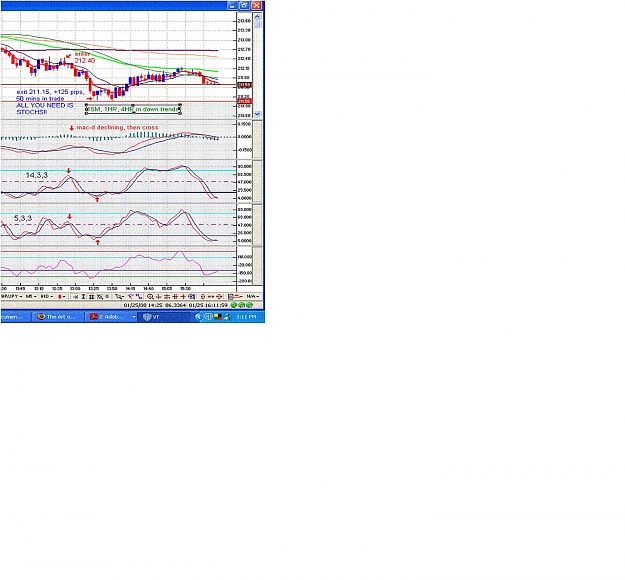Screen dimensions: 625x580
Task: Click the first green connection status icon
Action: (x=234, y=305)
